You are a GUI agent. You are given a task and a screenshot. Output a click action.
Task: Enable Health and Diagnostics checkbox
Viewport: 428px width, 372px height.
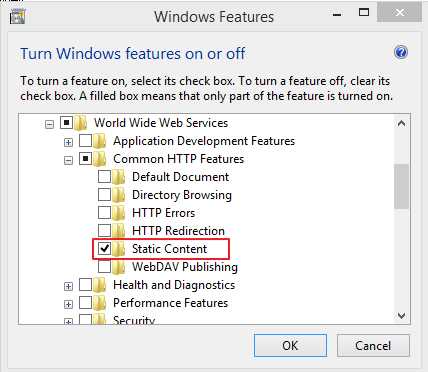[85, 284]
